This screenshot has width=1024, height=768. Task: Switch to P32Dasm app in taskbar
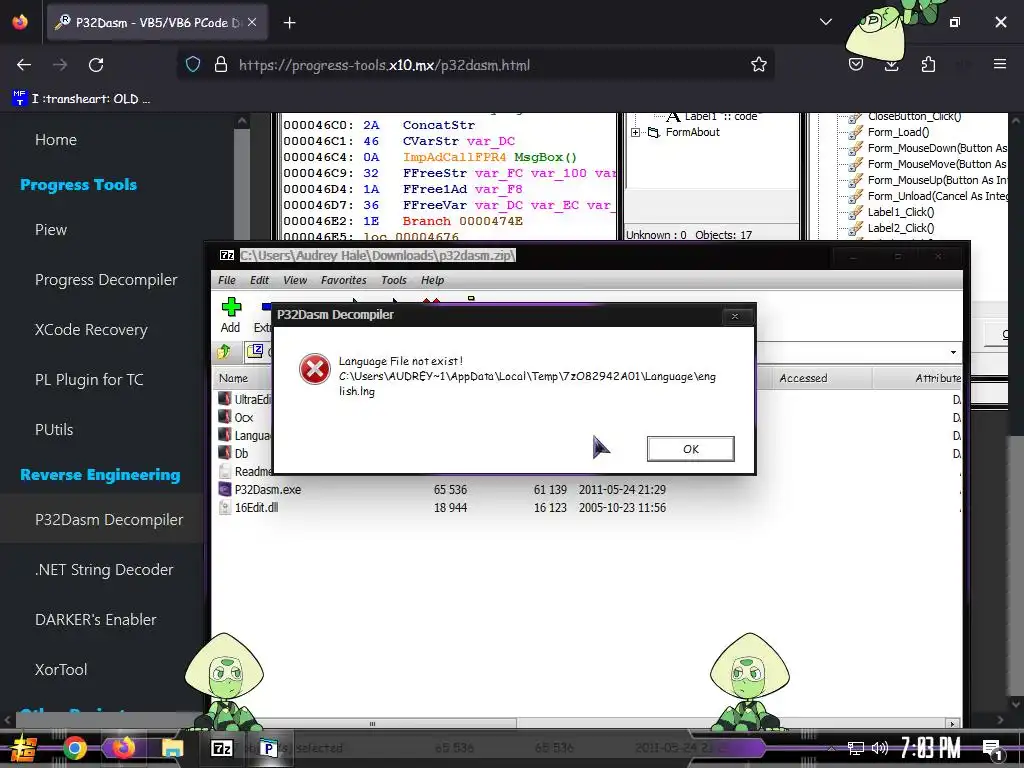tap(268, 748)
